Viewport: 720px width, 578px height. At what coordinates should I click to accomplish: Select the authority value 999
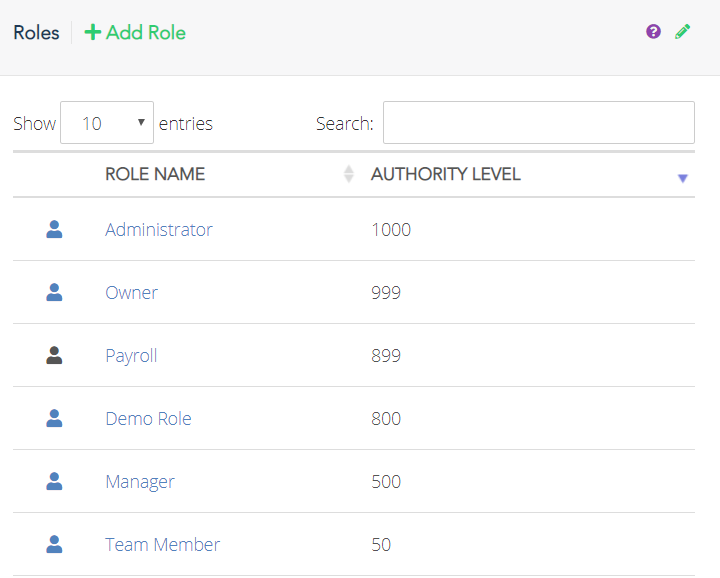pos(386,292)
